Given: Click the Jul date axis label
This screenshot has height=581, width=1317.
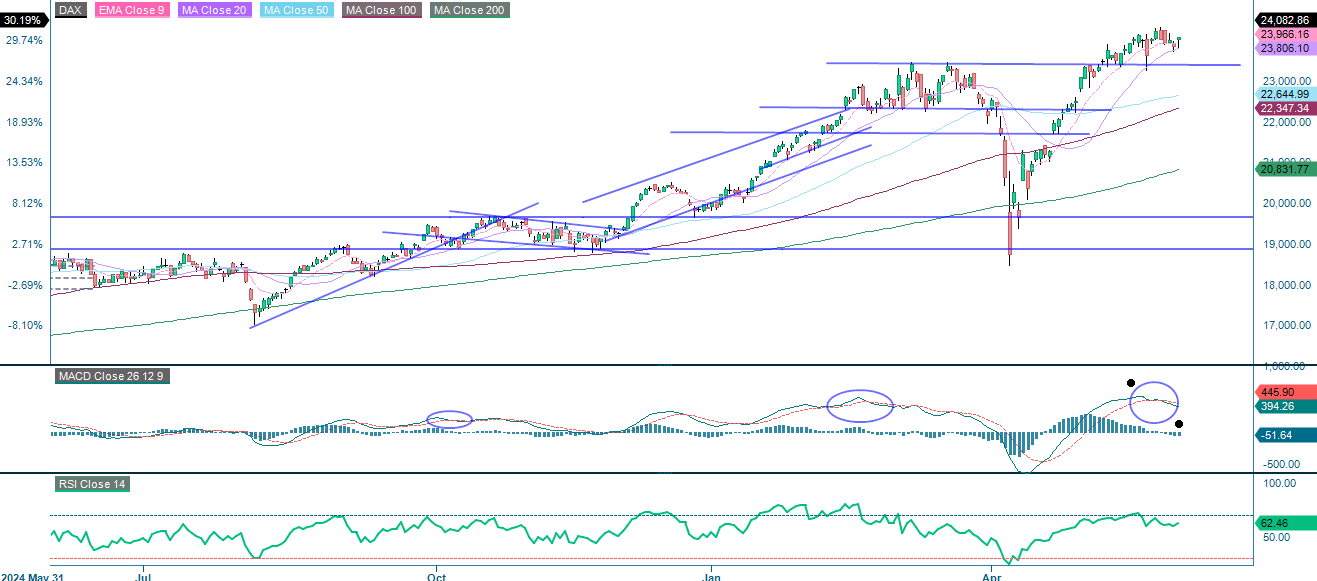Looking at the screenshot, I should pos(142,577).
